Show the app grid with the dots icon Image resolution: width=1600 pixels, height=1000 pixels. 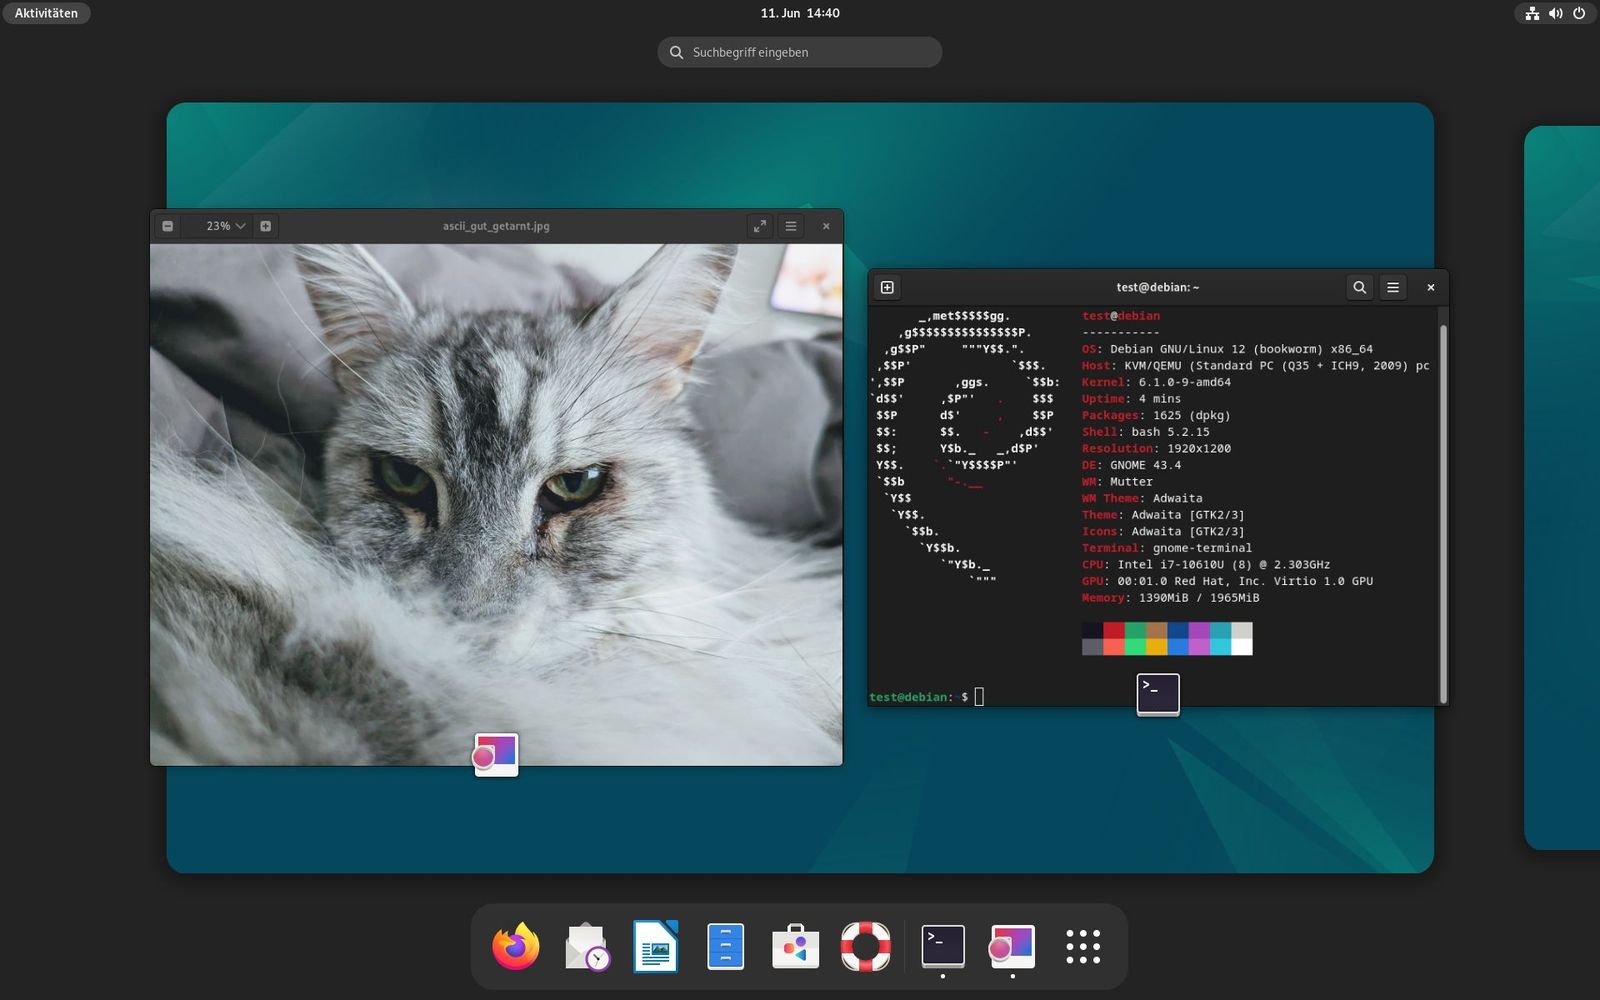1083,943
